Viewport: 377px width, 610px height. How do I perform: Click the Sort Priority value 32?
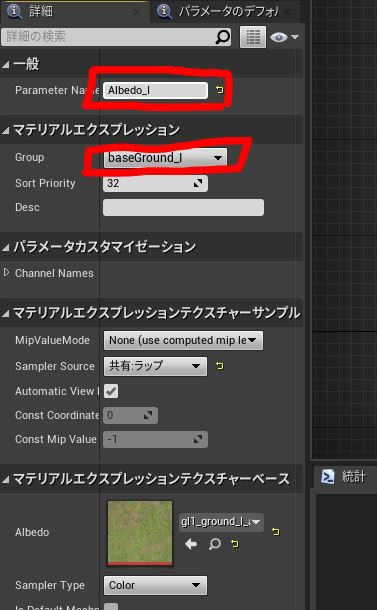(155, 183)
